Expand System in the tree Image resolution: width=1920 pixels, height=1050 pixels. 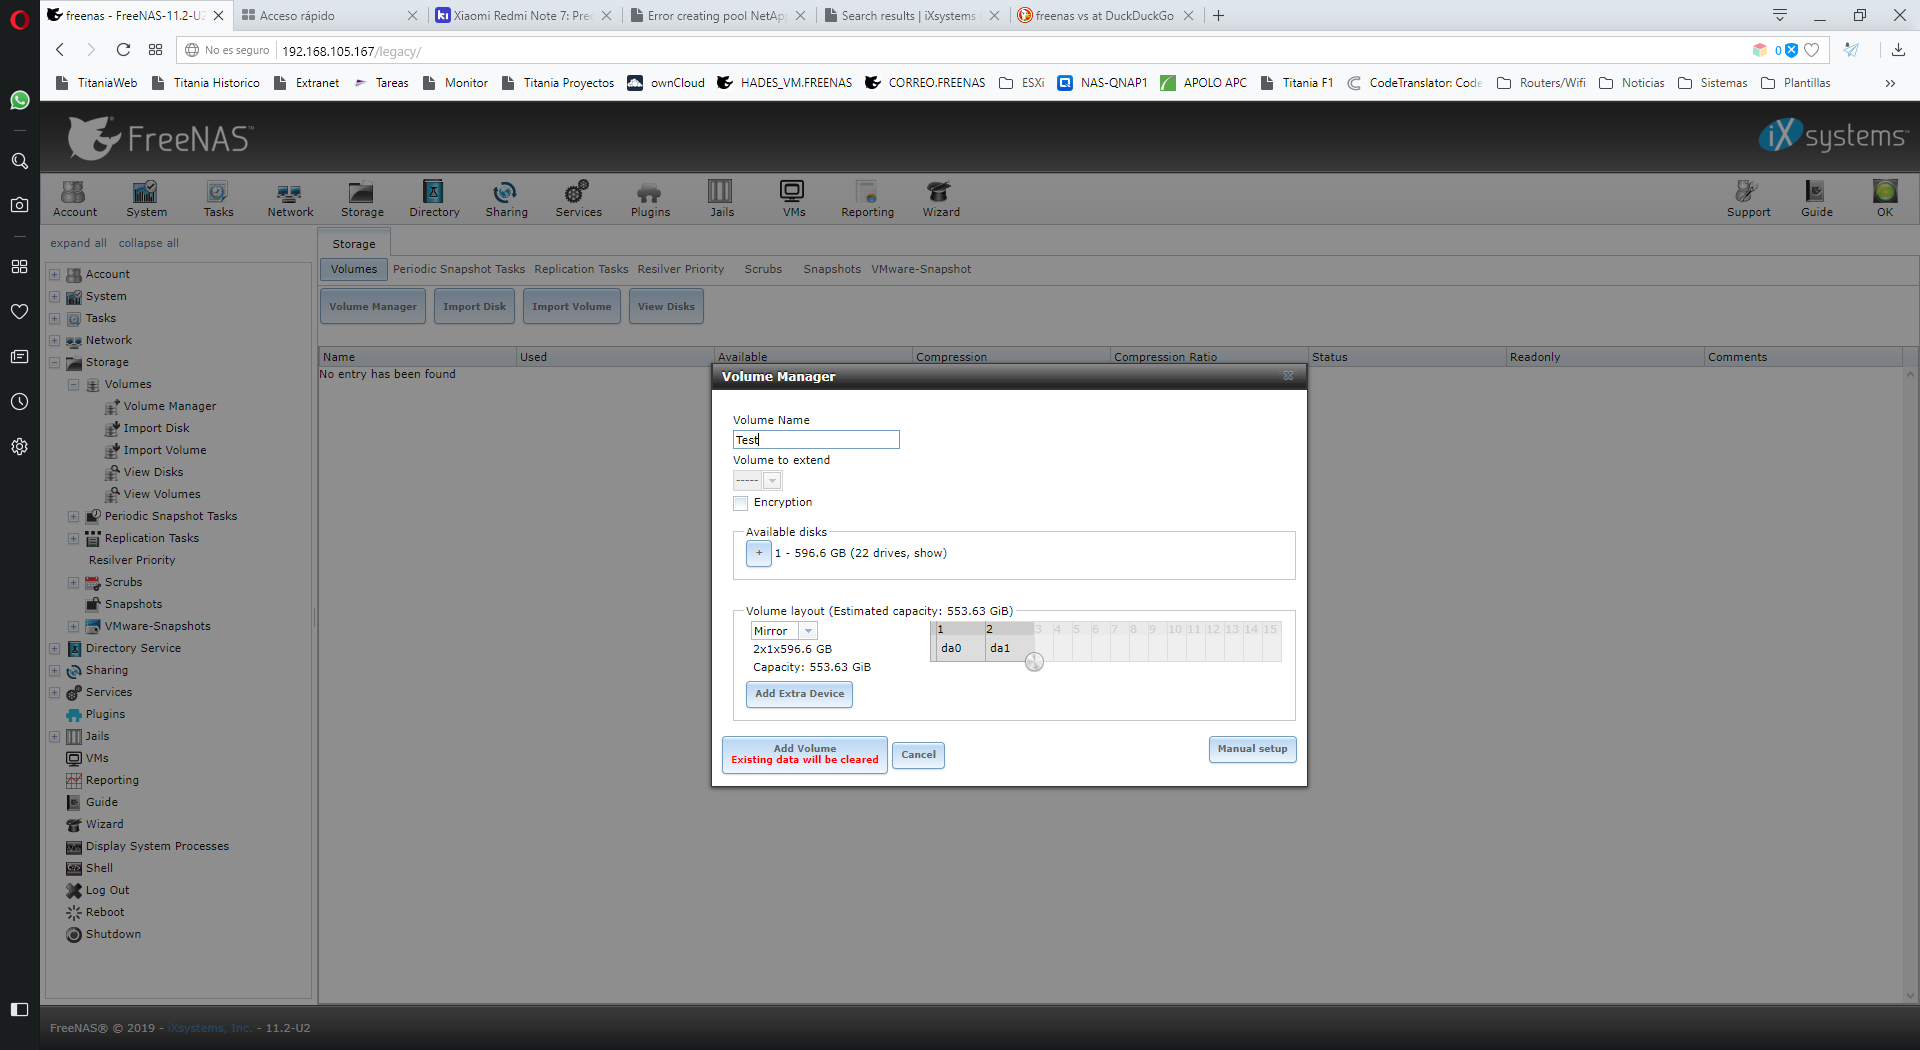pos(55,296)
